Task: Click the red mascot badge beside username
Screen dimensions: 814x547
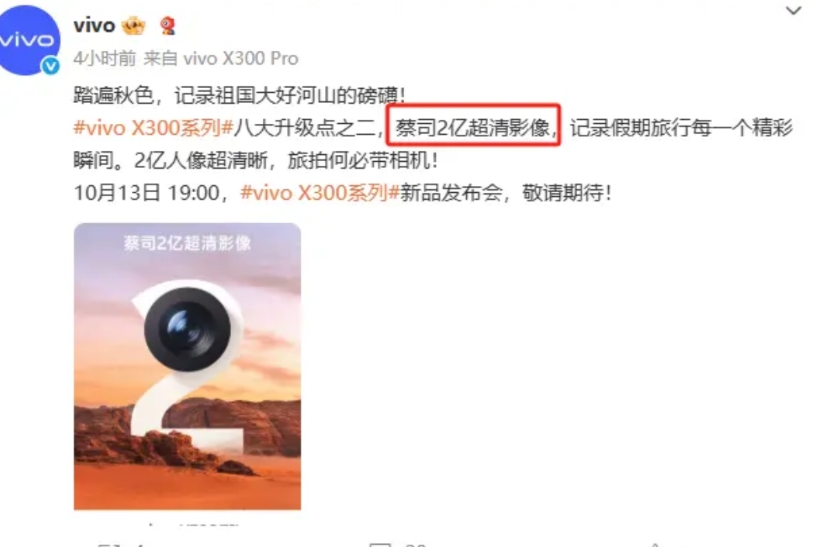Action: (167, 25)
